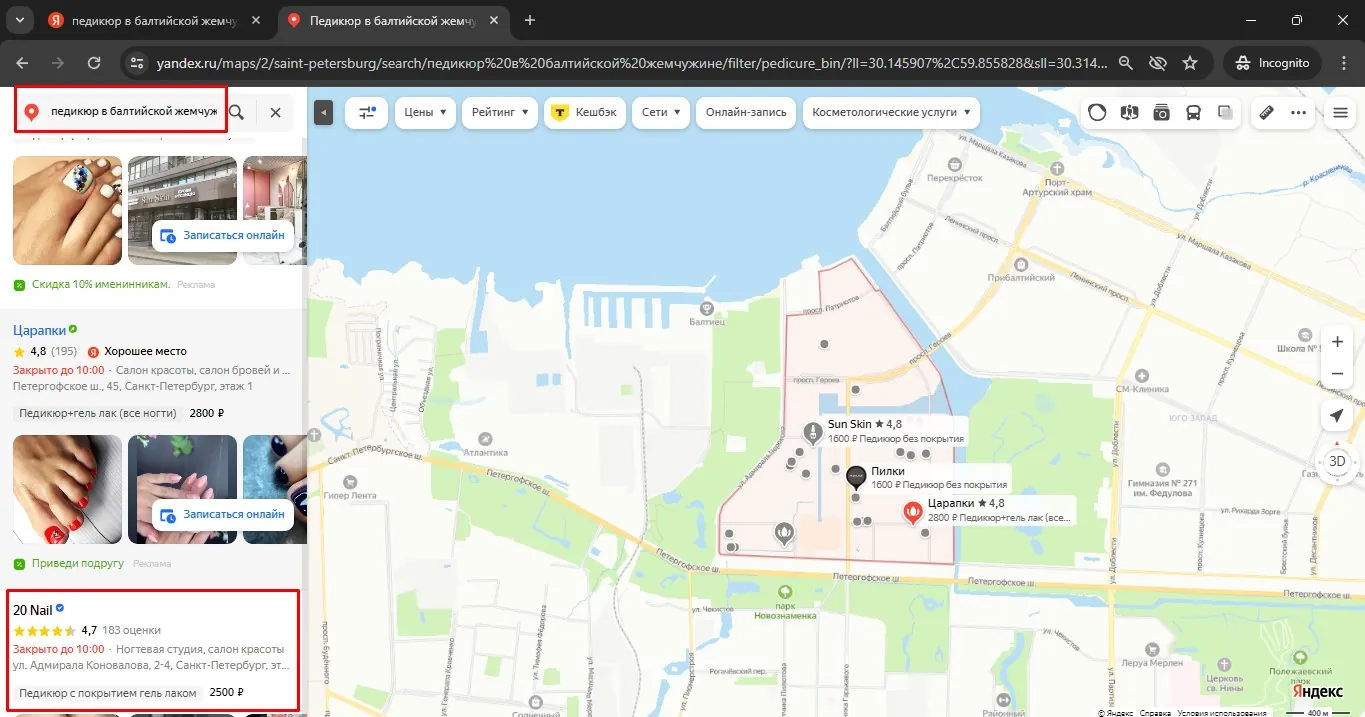Select the Пилки map marker
The height and width of the screenshot is (717, 1365).
[856, 476]
